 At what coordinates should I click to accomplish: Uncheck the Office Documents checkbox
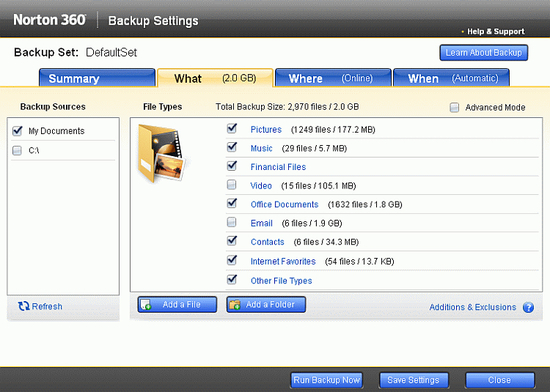pos(232,203)
